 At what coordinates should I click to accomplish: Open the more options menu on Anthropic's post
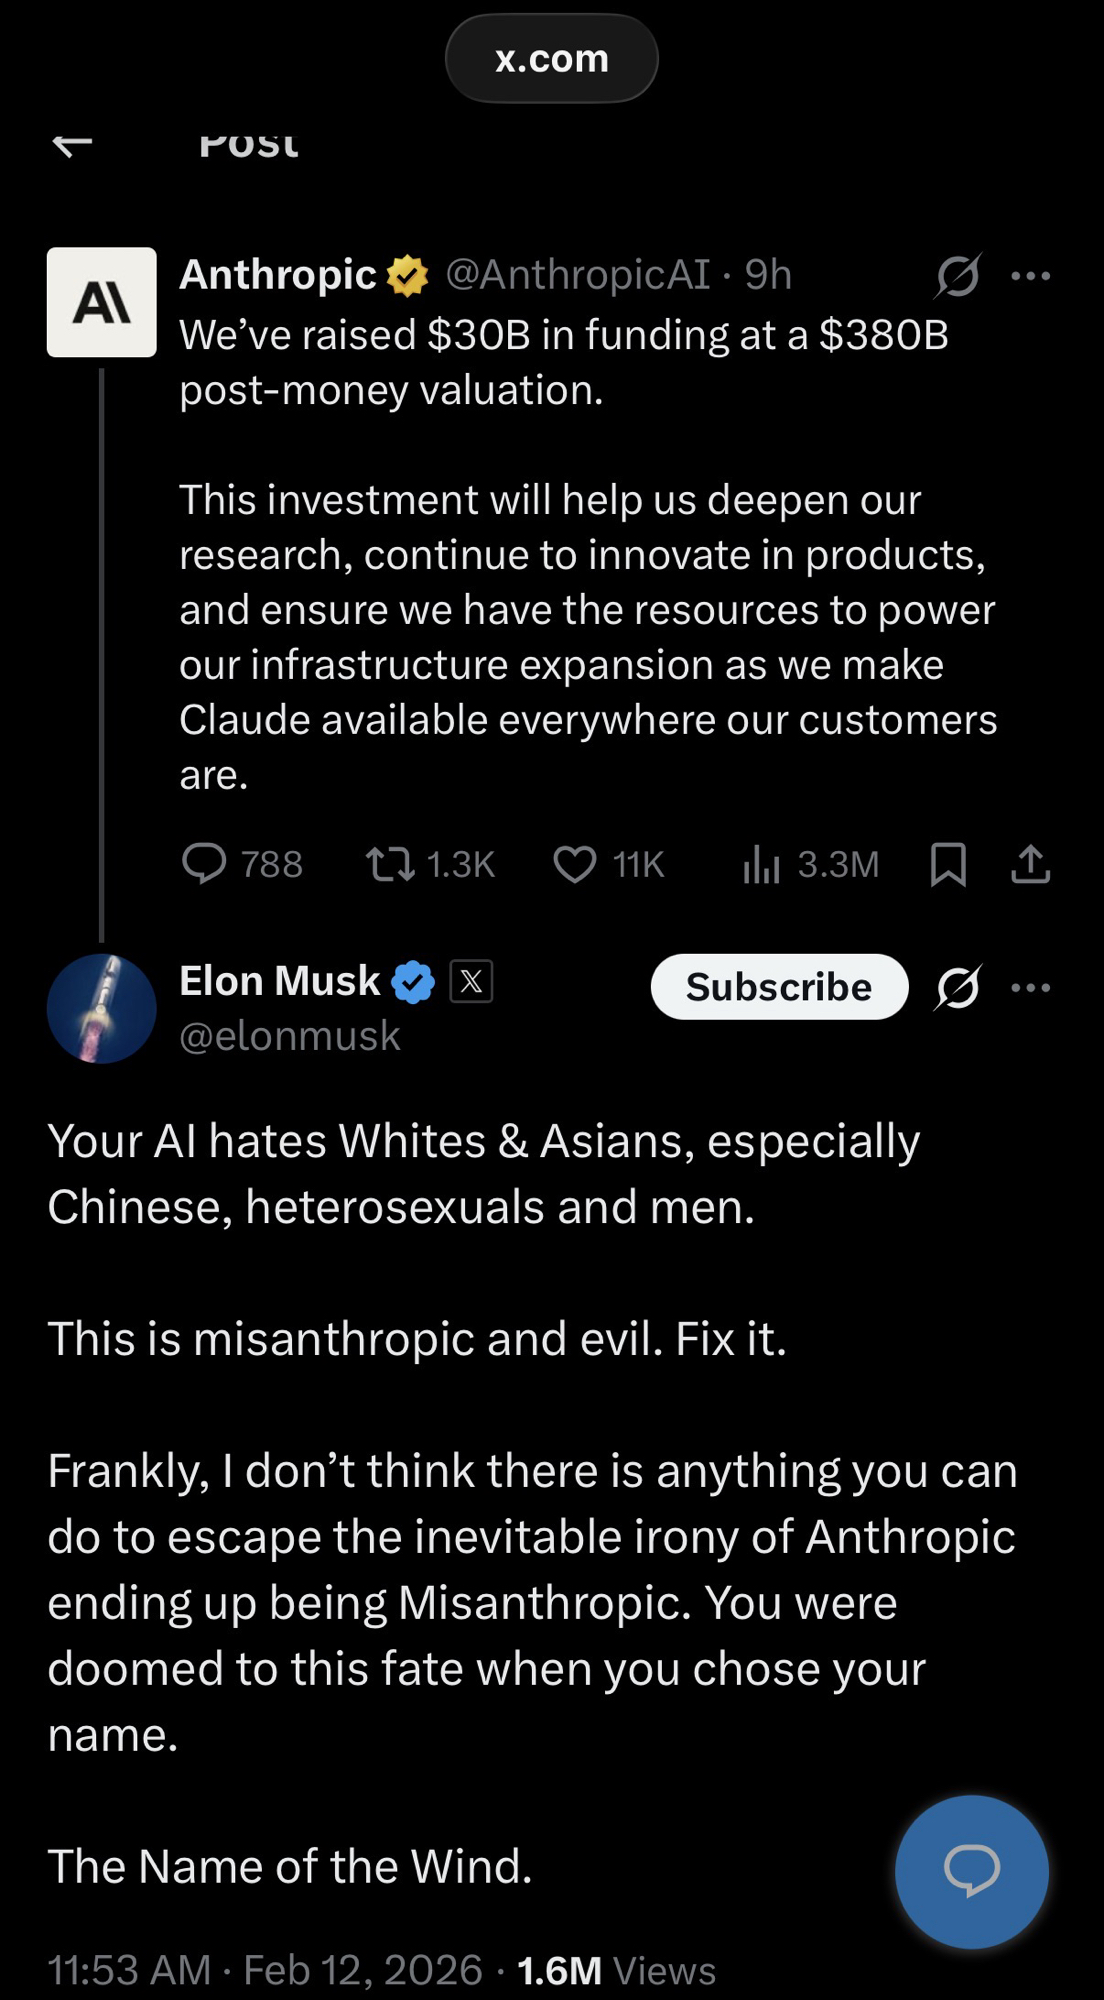pyautogui.click(x=1030, y=276)
